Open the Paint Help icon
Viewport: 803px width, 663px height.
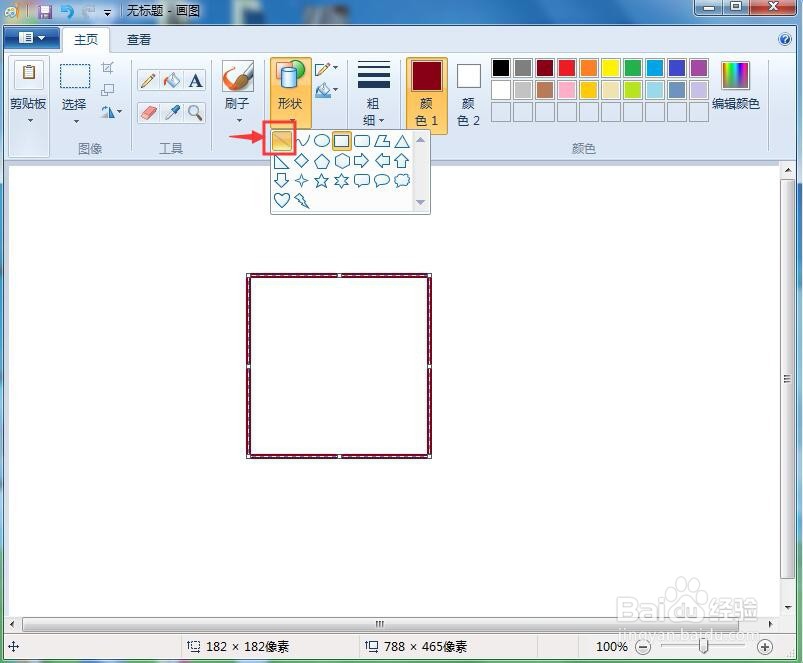click(x=784, y=39)
